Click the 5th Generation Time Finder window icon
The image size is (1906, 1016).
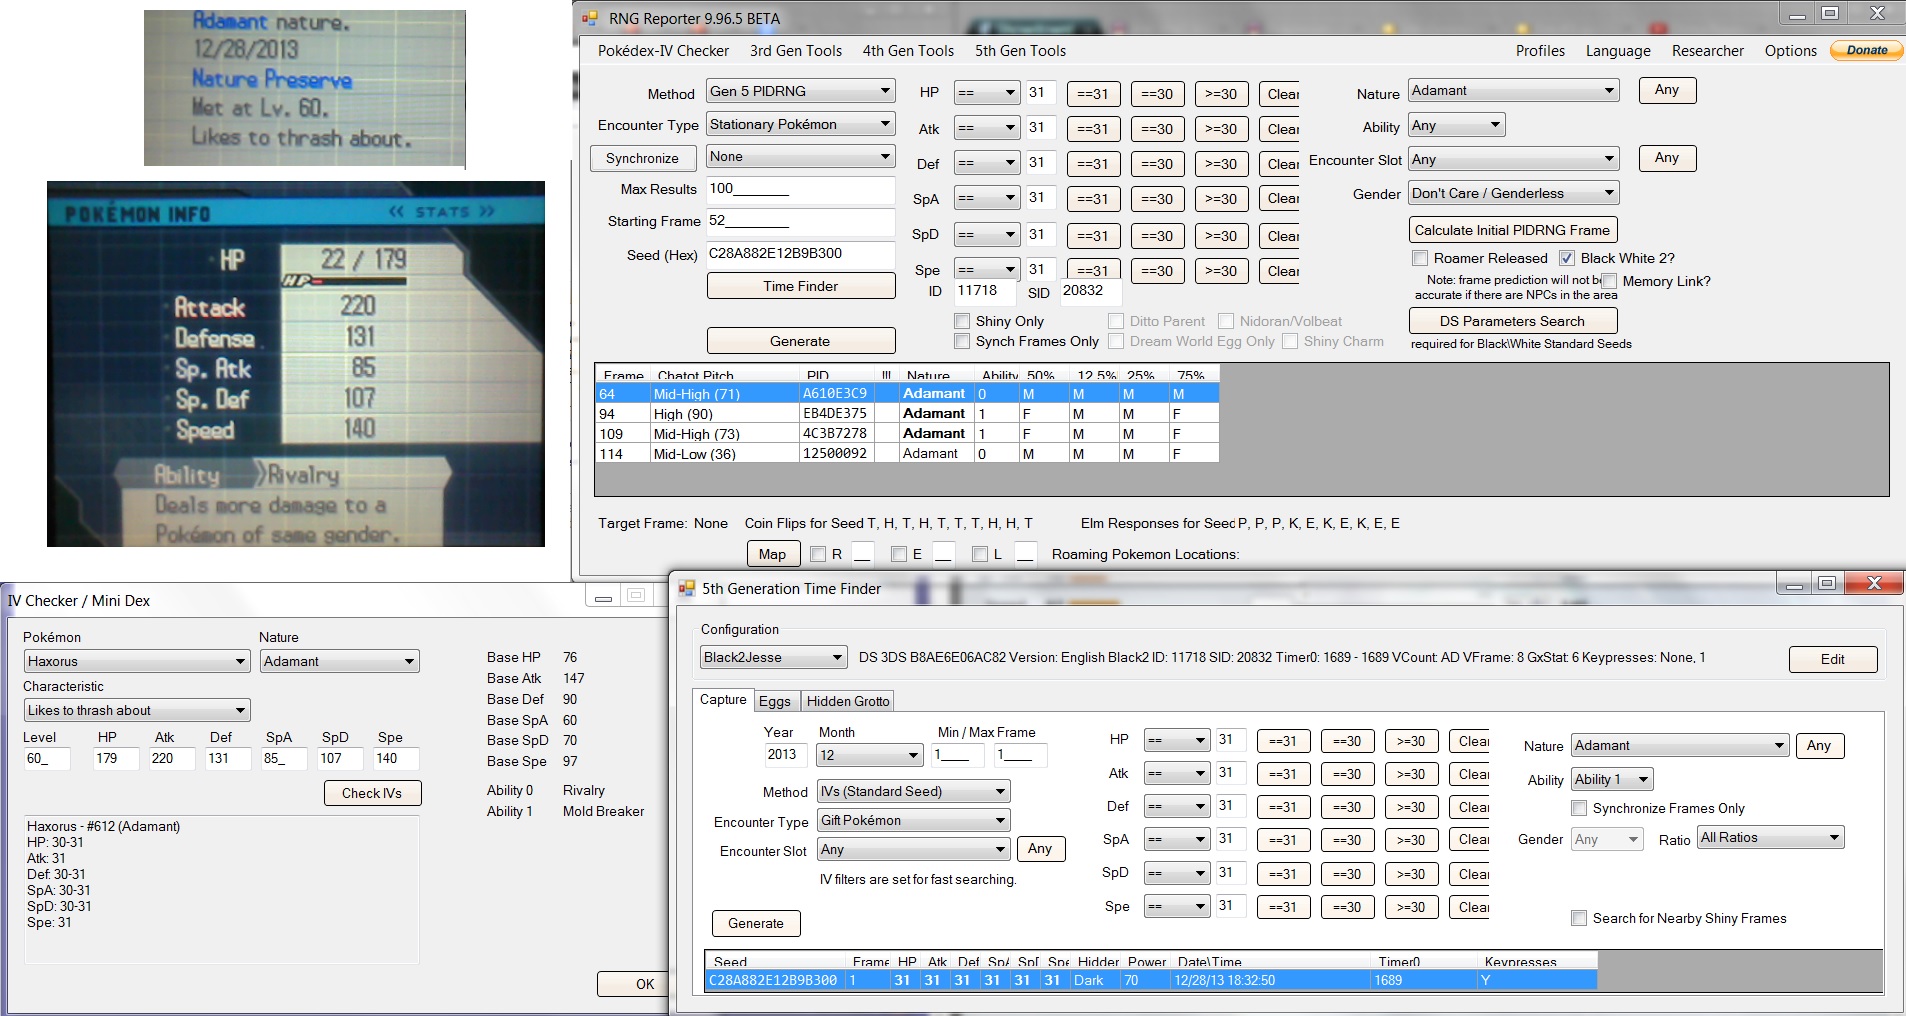[x=687, y=588]
